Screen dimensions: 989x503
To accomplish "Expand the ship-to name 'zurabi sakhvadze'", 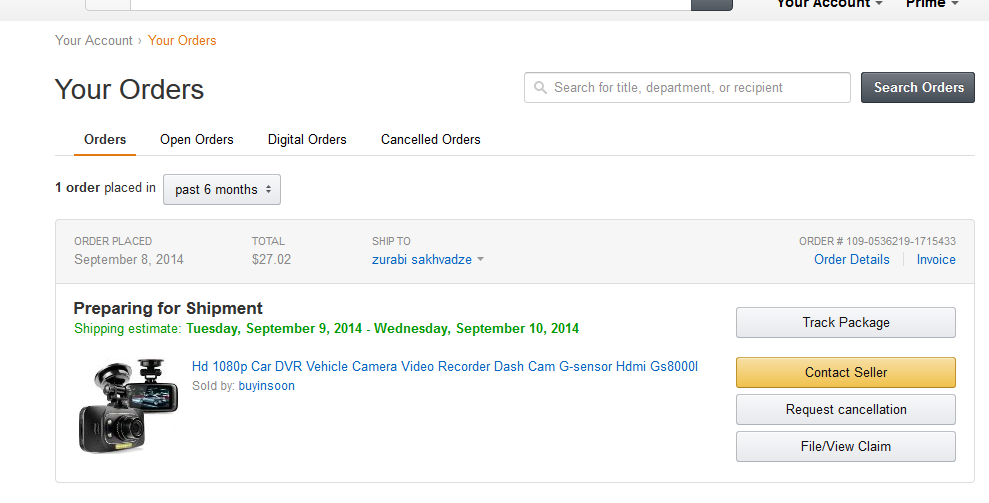I will [x=428, y=260].
